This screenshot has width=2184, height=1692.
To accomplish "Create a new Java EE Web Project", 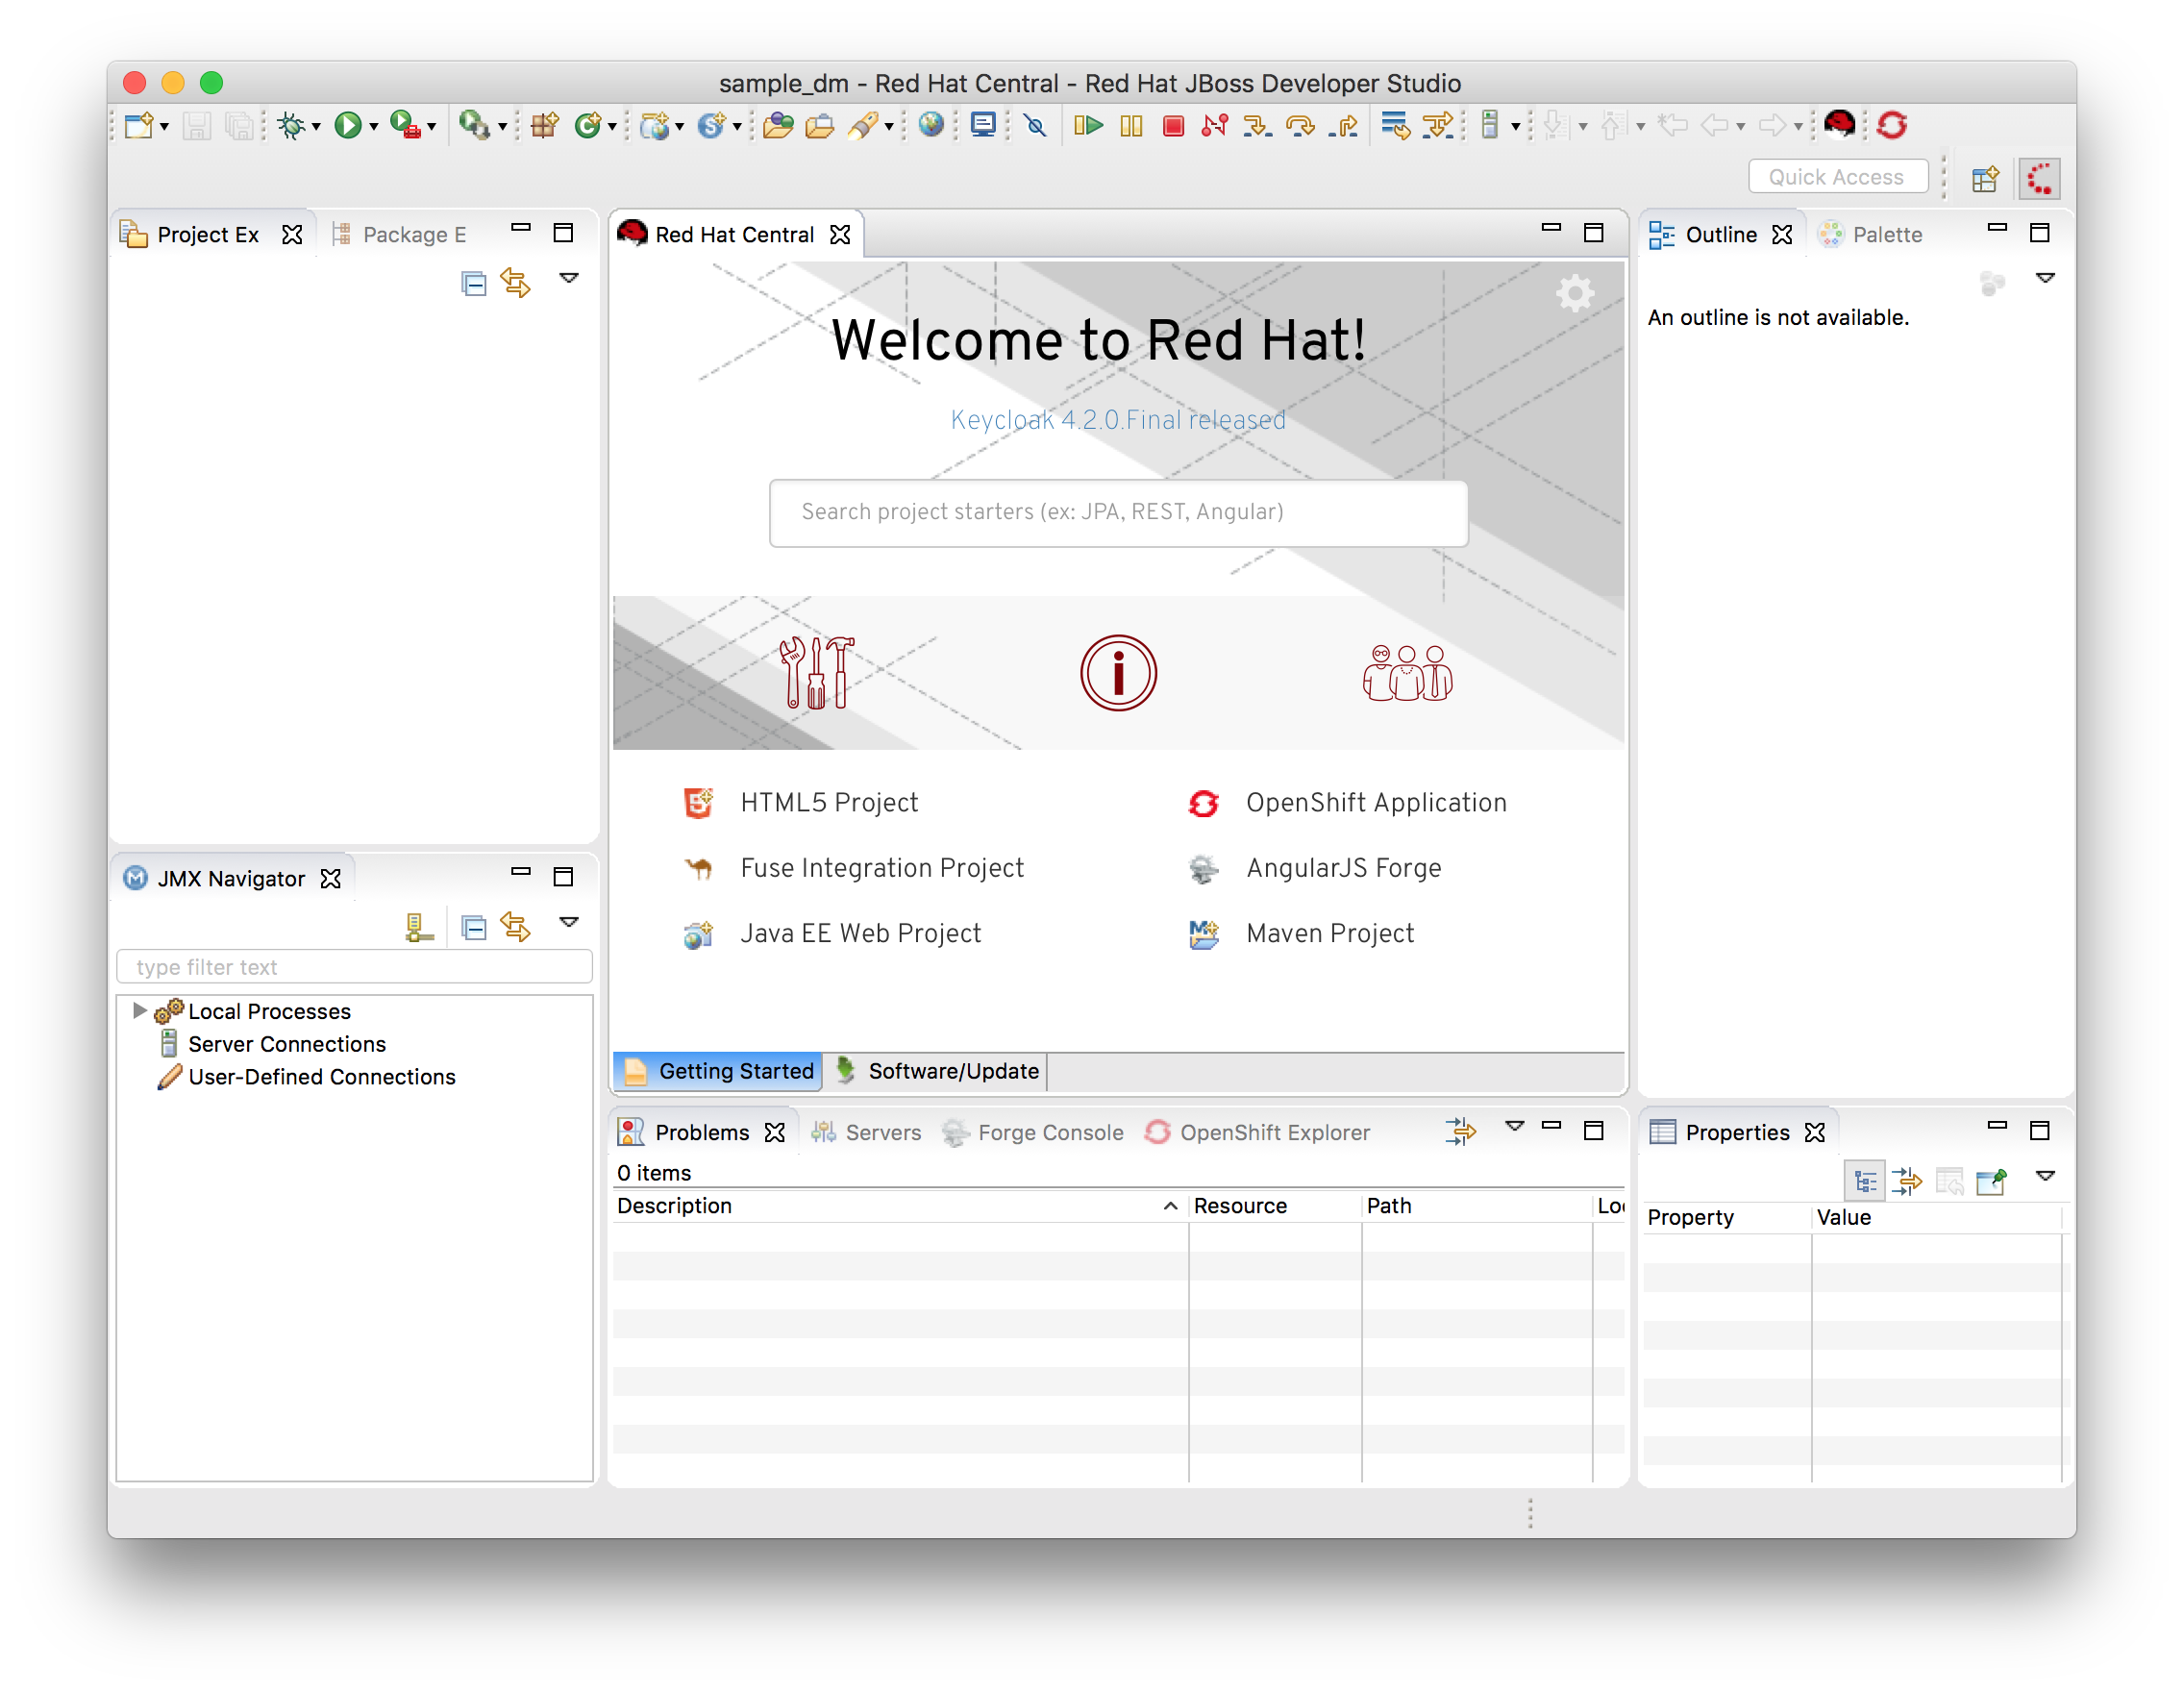I will click(x=860, y=933).
